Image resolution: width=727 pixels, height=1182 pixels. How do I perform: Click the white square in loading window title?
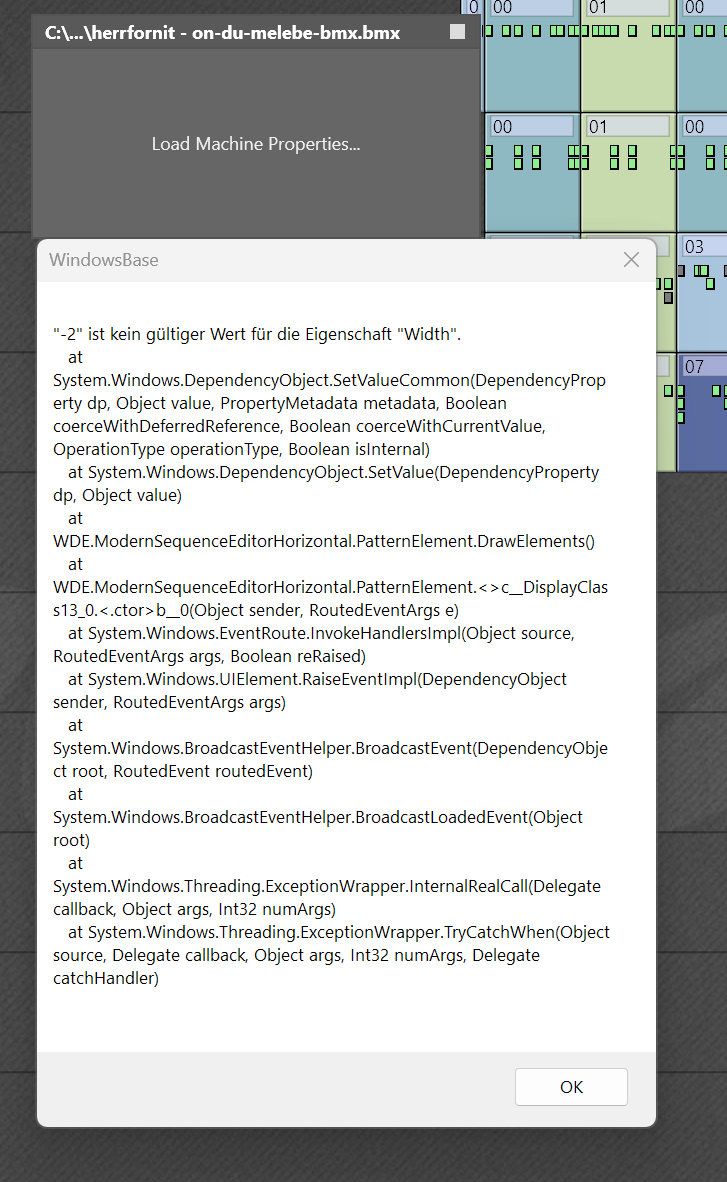(x=457, y=32)
